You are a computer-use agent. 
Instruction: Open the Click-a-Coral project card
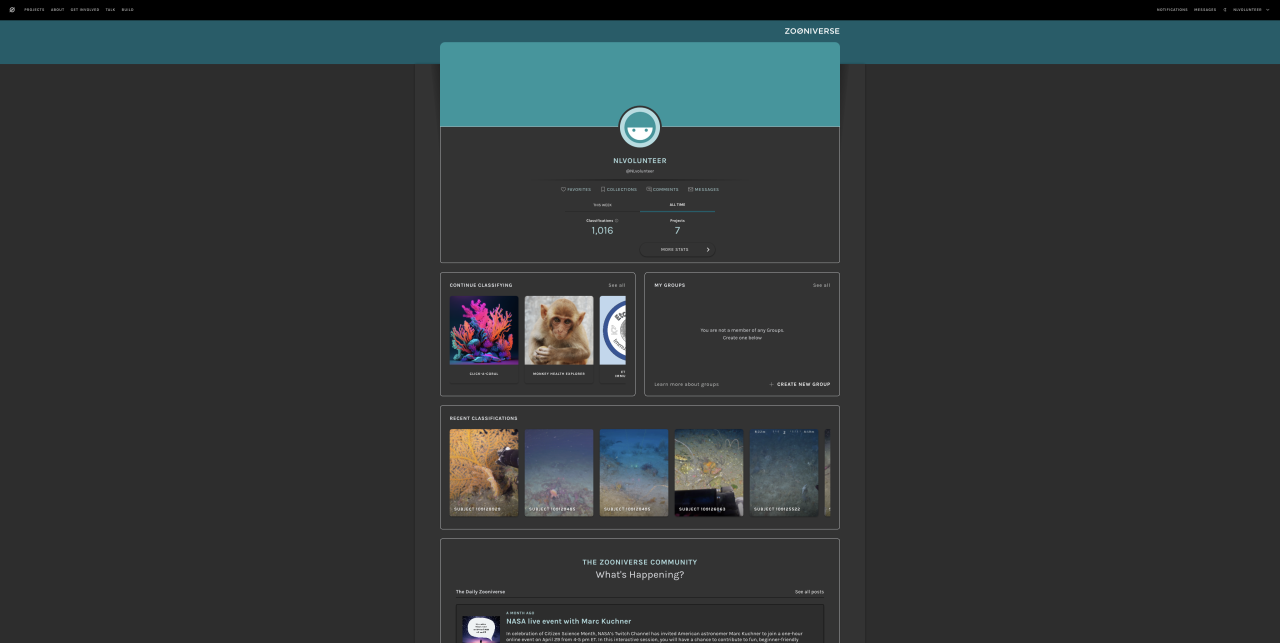click(484, 339)
